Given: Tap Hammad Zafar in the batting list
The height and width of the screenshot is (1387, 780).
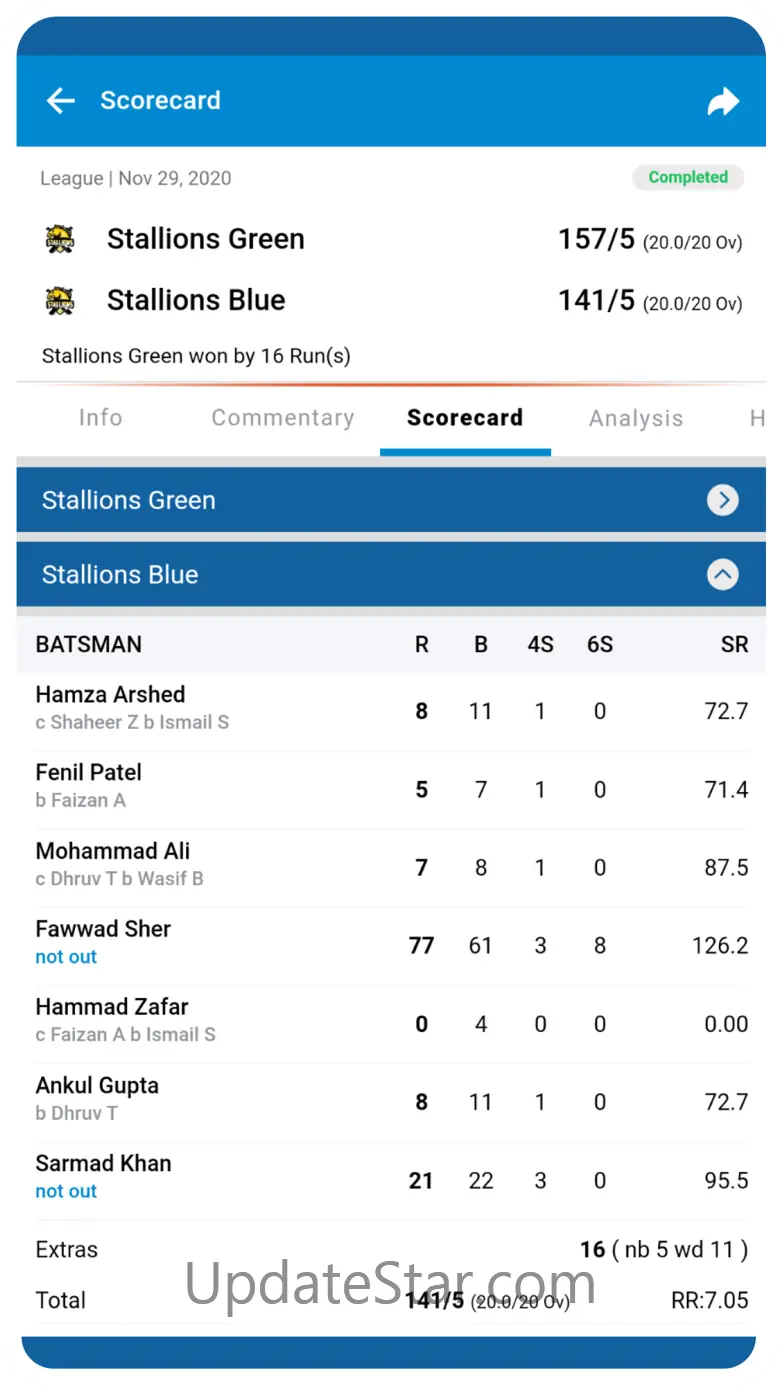Looking at the screenshot, I should click(x=112, y=1007).
